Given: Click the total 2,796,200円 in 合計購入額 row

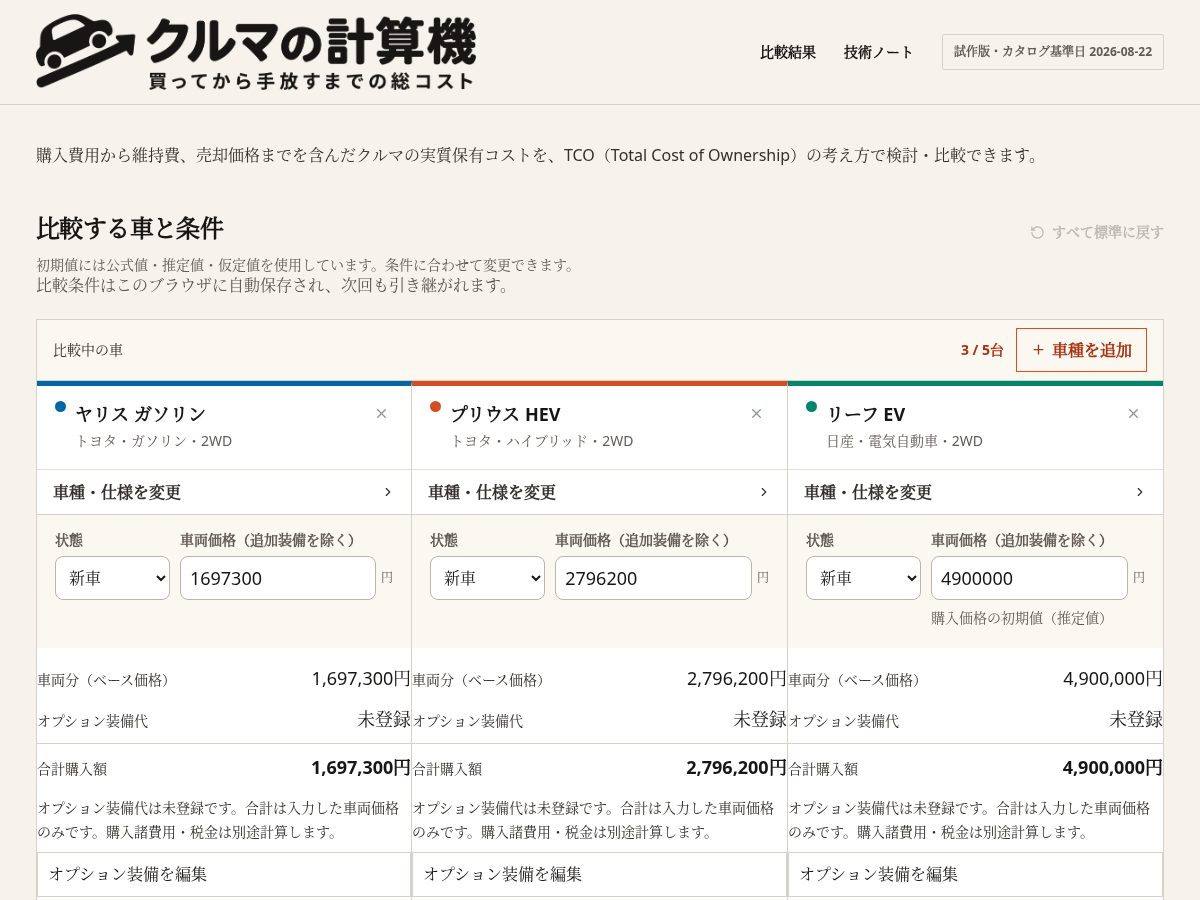Looking at the screenshot, I should (736, 768).
